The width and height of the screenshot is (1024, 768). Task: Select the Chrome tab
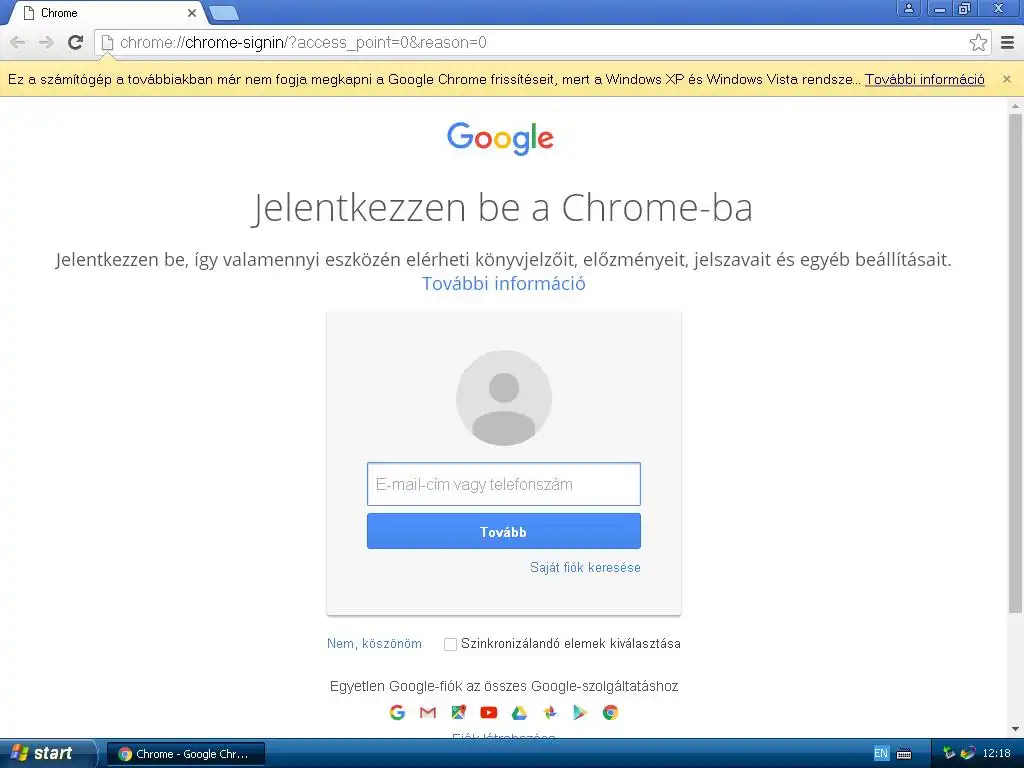point(108,13)
